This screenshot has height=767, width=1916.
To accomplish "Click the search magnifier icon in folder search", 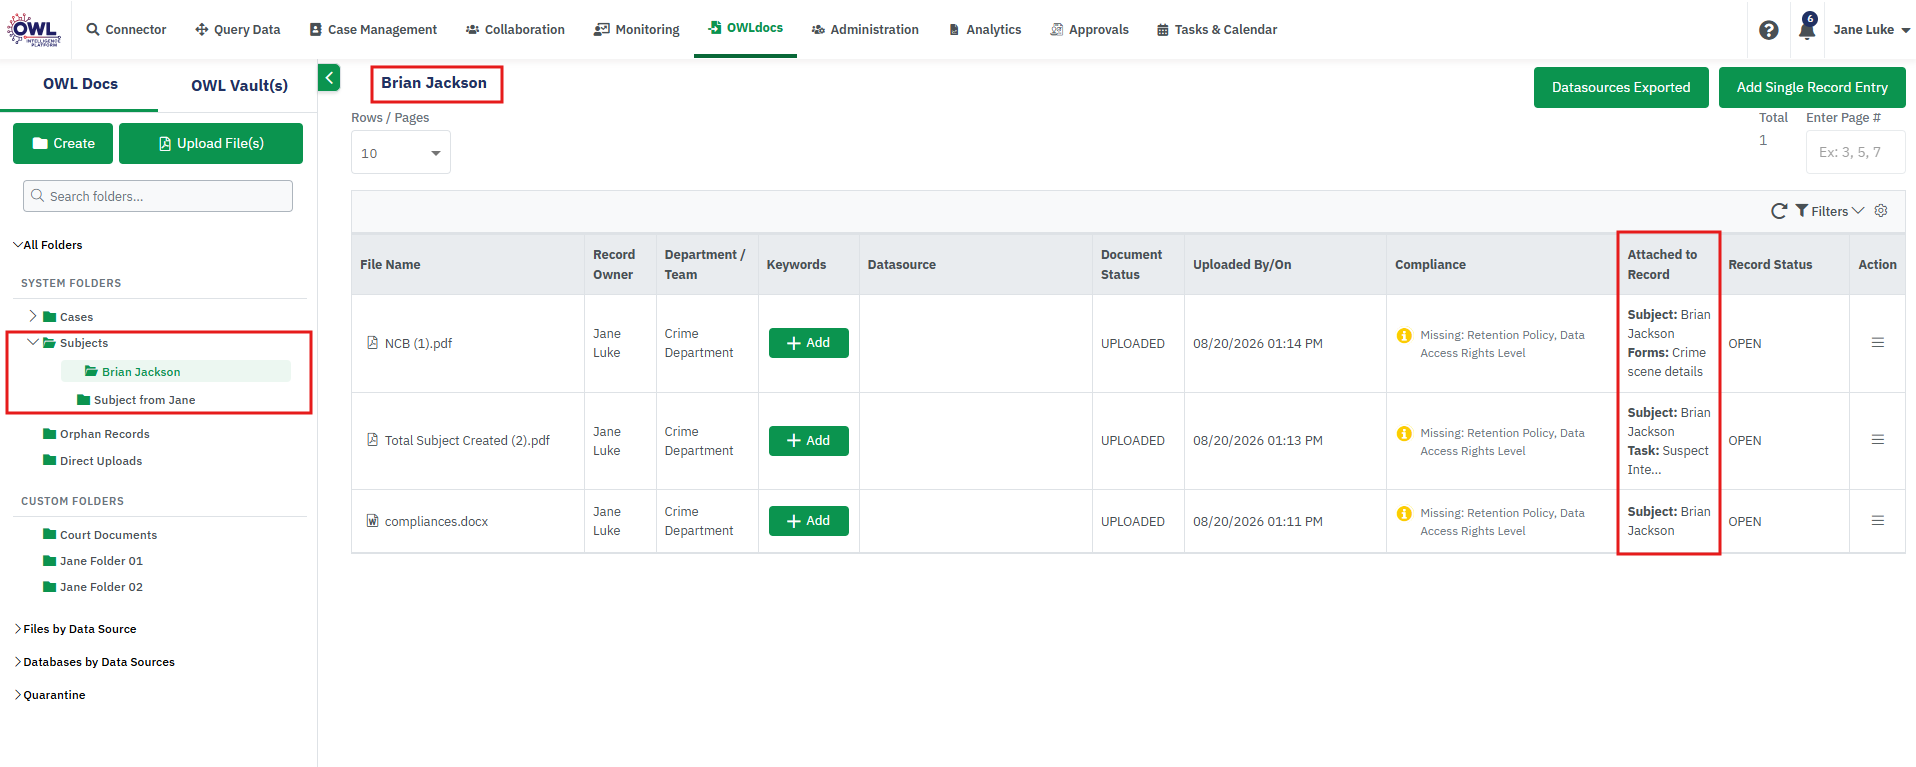I will coord(38,196).
